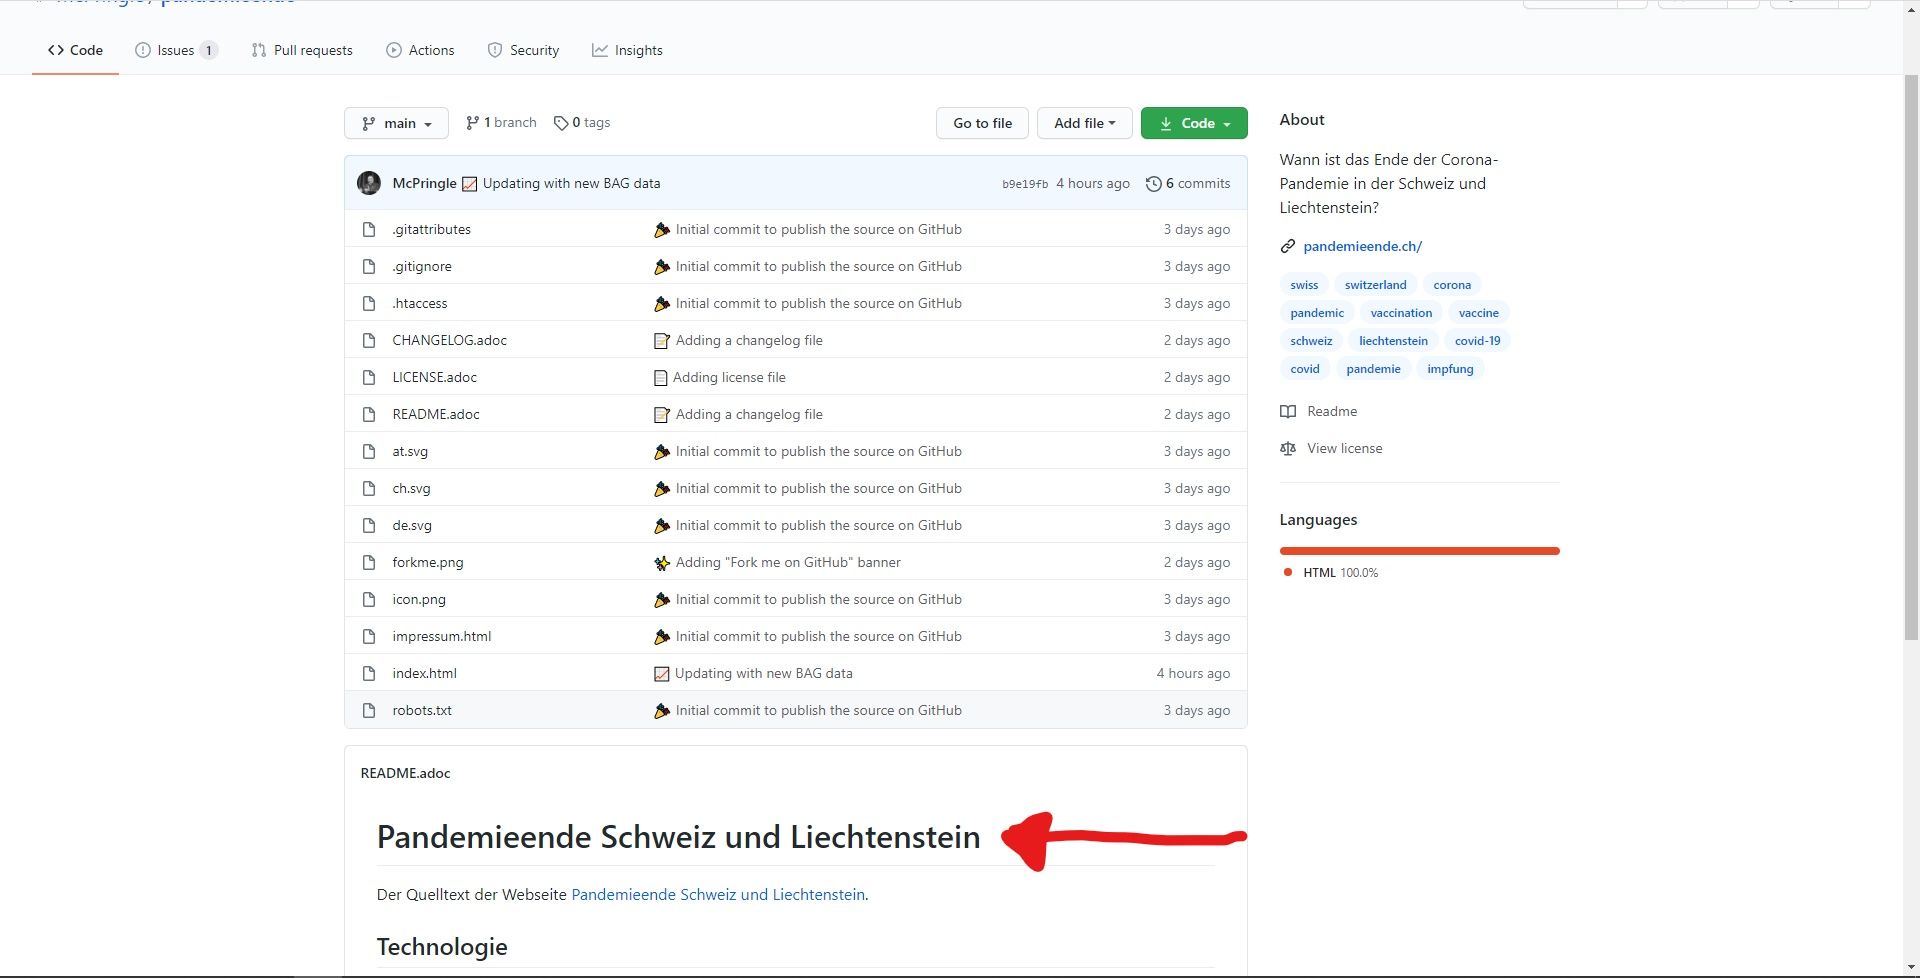
Task: Open the green Code dropdown
Action: point(1194,123)
